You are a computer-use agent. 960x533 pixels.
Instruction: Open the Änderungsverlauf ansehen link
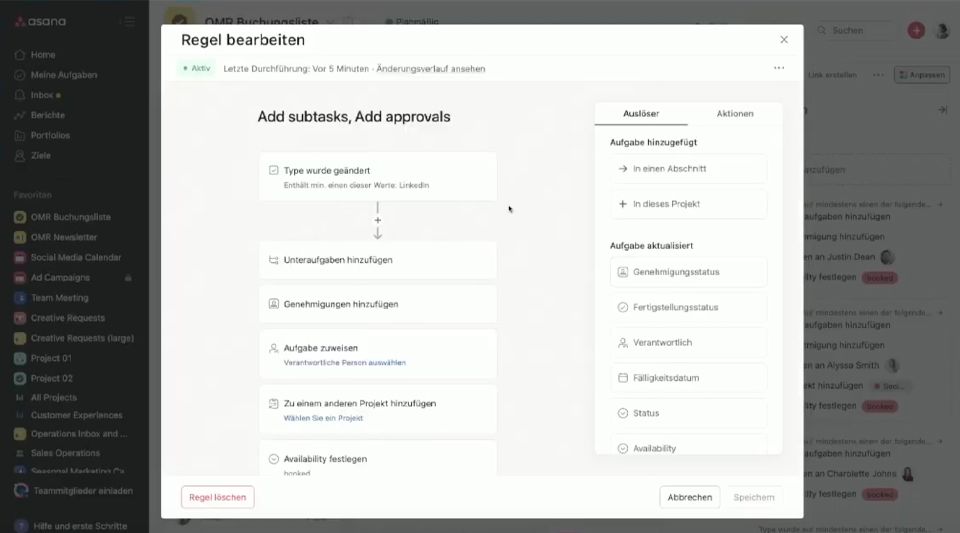(431, 69)
